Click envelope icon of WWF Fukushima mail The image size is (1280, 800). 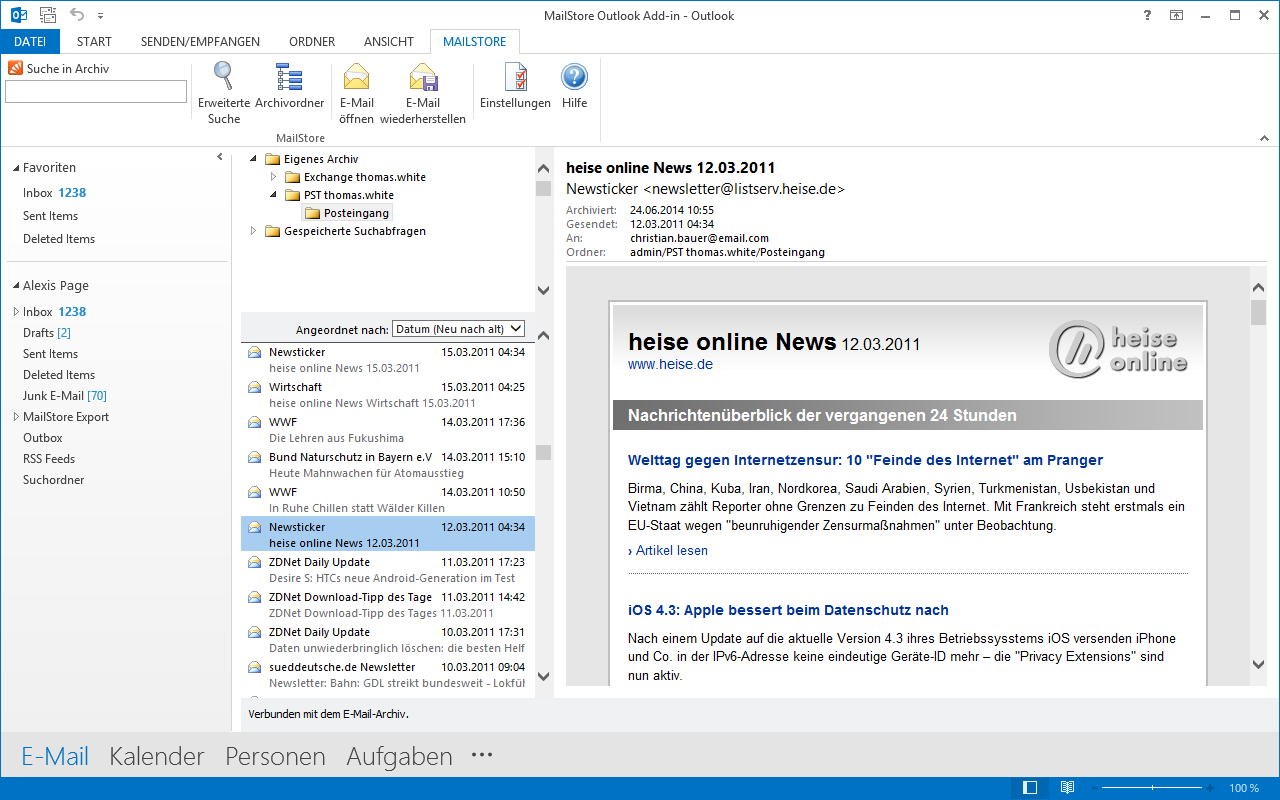pyautogui.click(x=254, y=422)
